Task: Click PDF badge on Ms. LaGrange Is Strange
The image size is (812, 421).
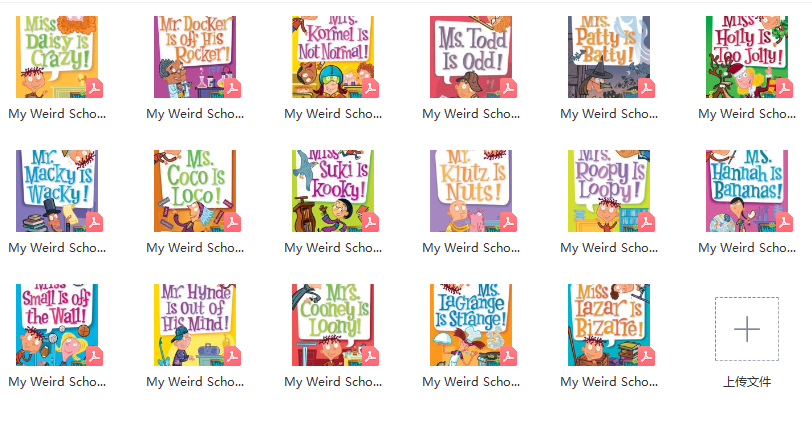Action: [x=508, y=357]
